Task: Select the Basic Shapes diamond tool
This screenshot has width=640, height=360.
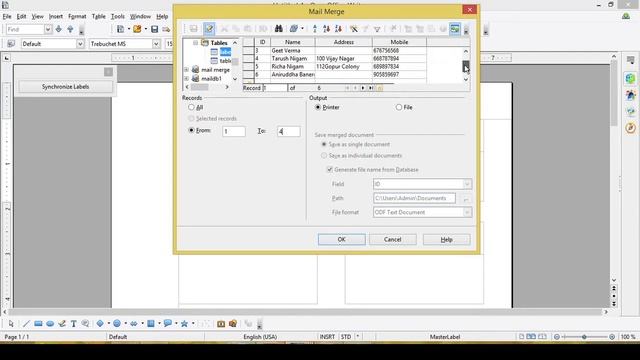Action: coord(100,324)
